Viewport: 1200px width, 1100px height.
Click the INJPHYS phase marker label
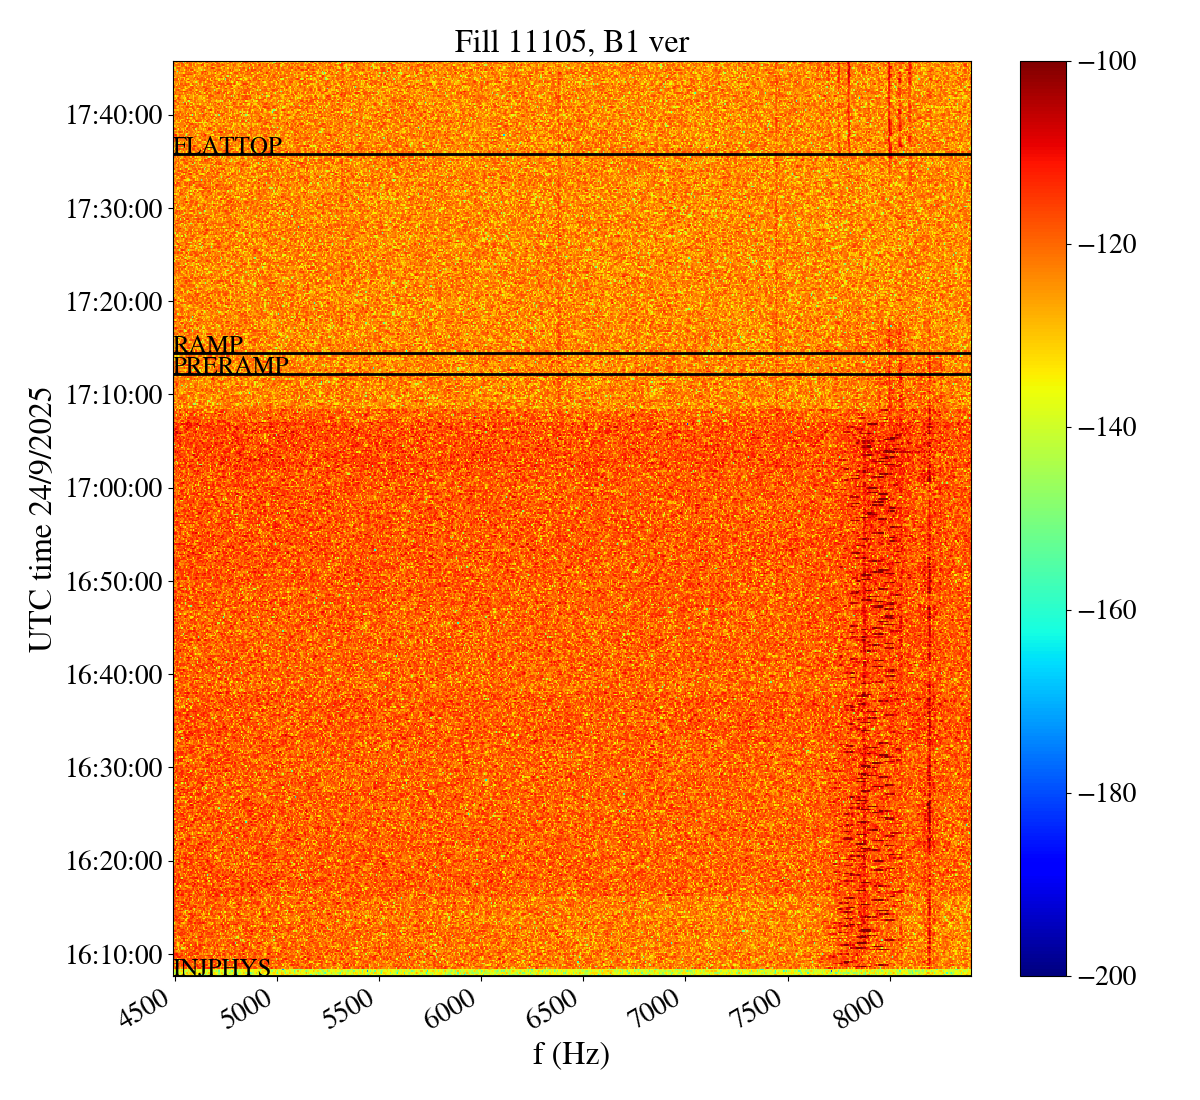[222, 967]
